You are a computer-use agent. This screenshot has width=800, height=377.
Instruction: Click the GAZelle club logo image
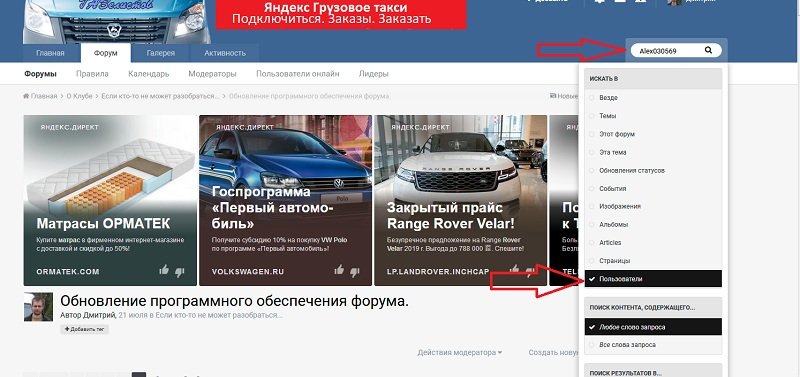(x=117, y=21)
